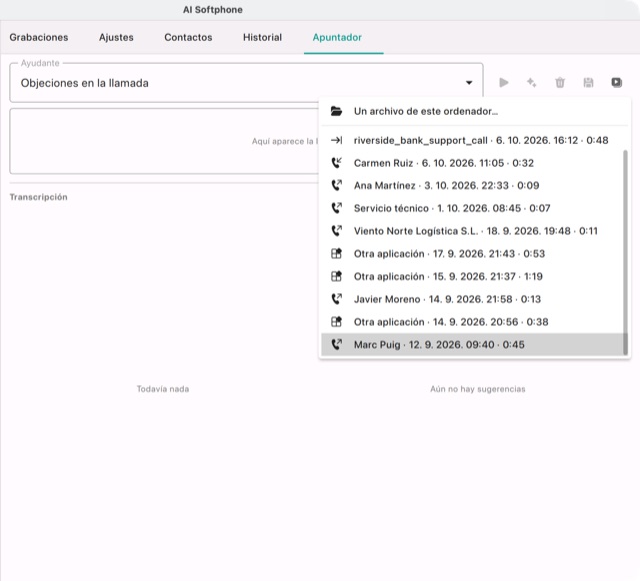The width and height of the screenshot is (640, 581).
Task: Switch to the Ajustes tab
Action: pos(116,37)
